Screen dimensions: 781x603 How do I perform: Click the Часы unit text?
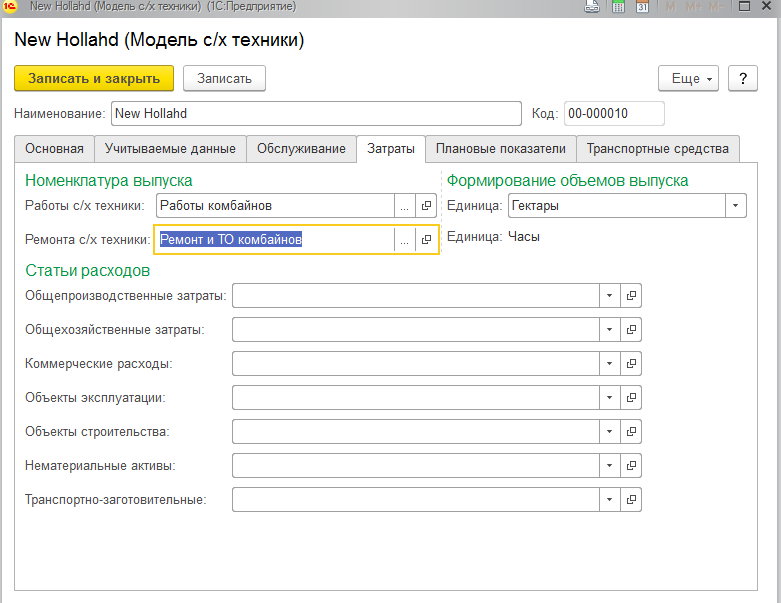[x=523, y=237]
